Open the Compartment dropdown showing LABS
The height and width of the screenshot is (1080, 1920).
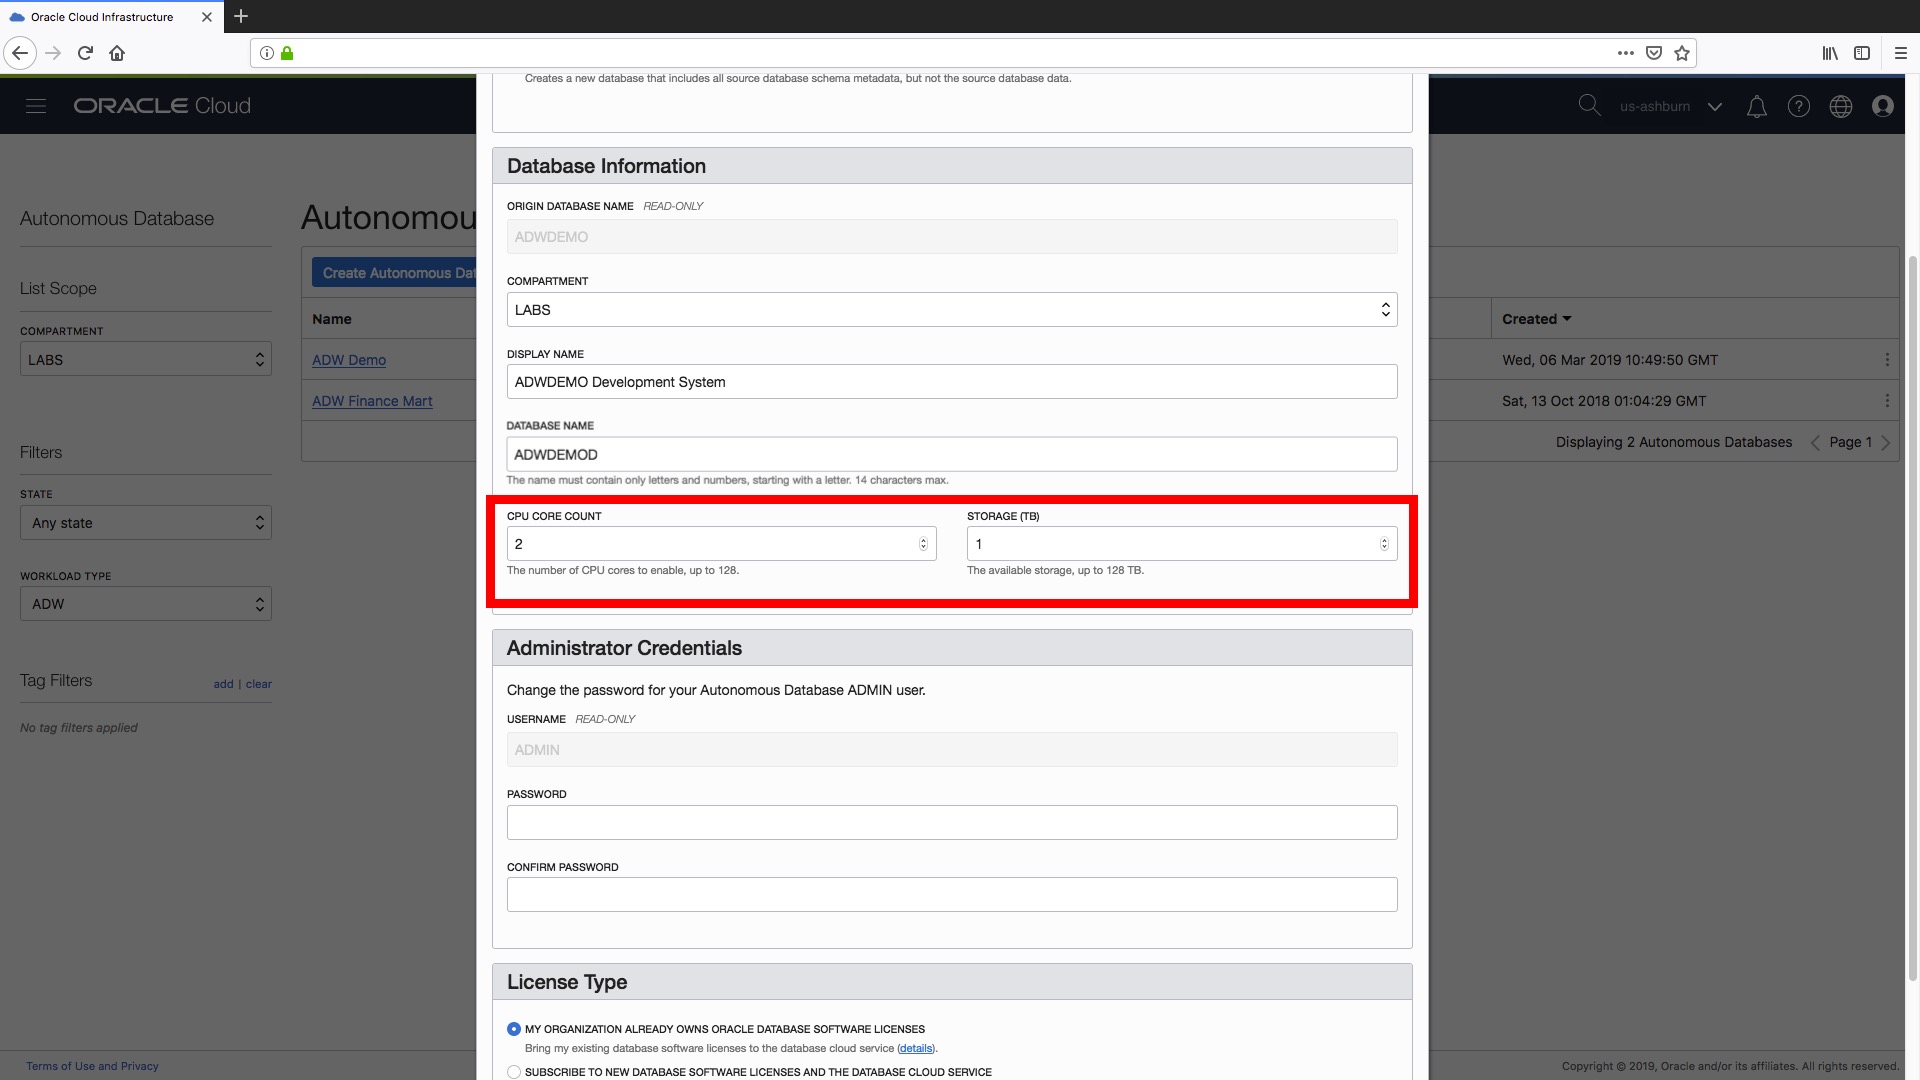tap(145, 359)
